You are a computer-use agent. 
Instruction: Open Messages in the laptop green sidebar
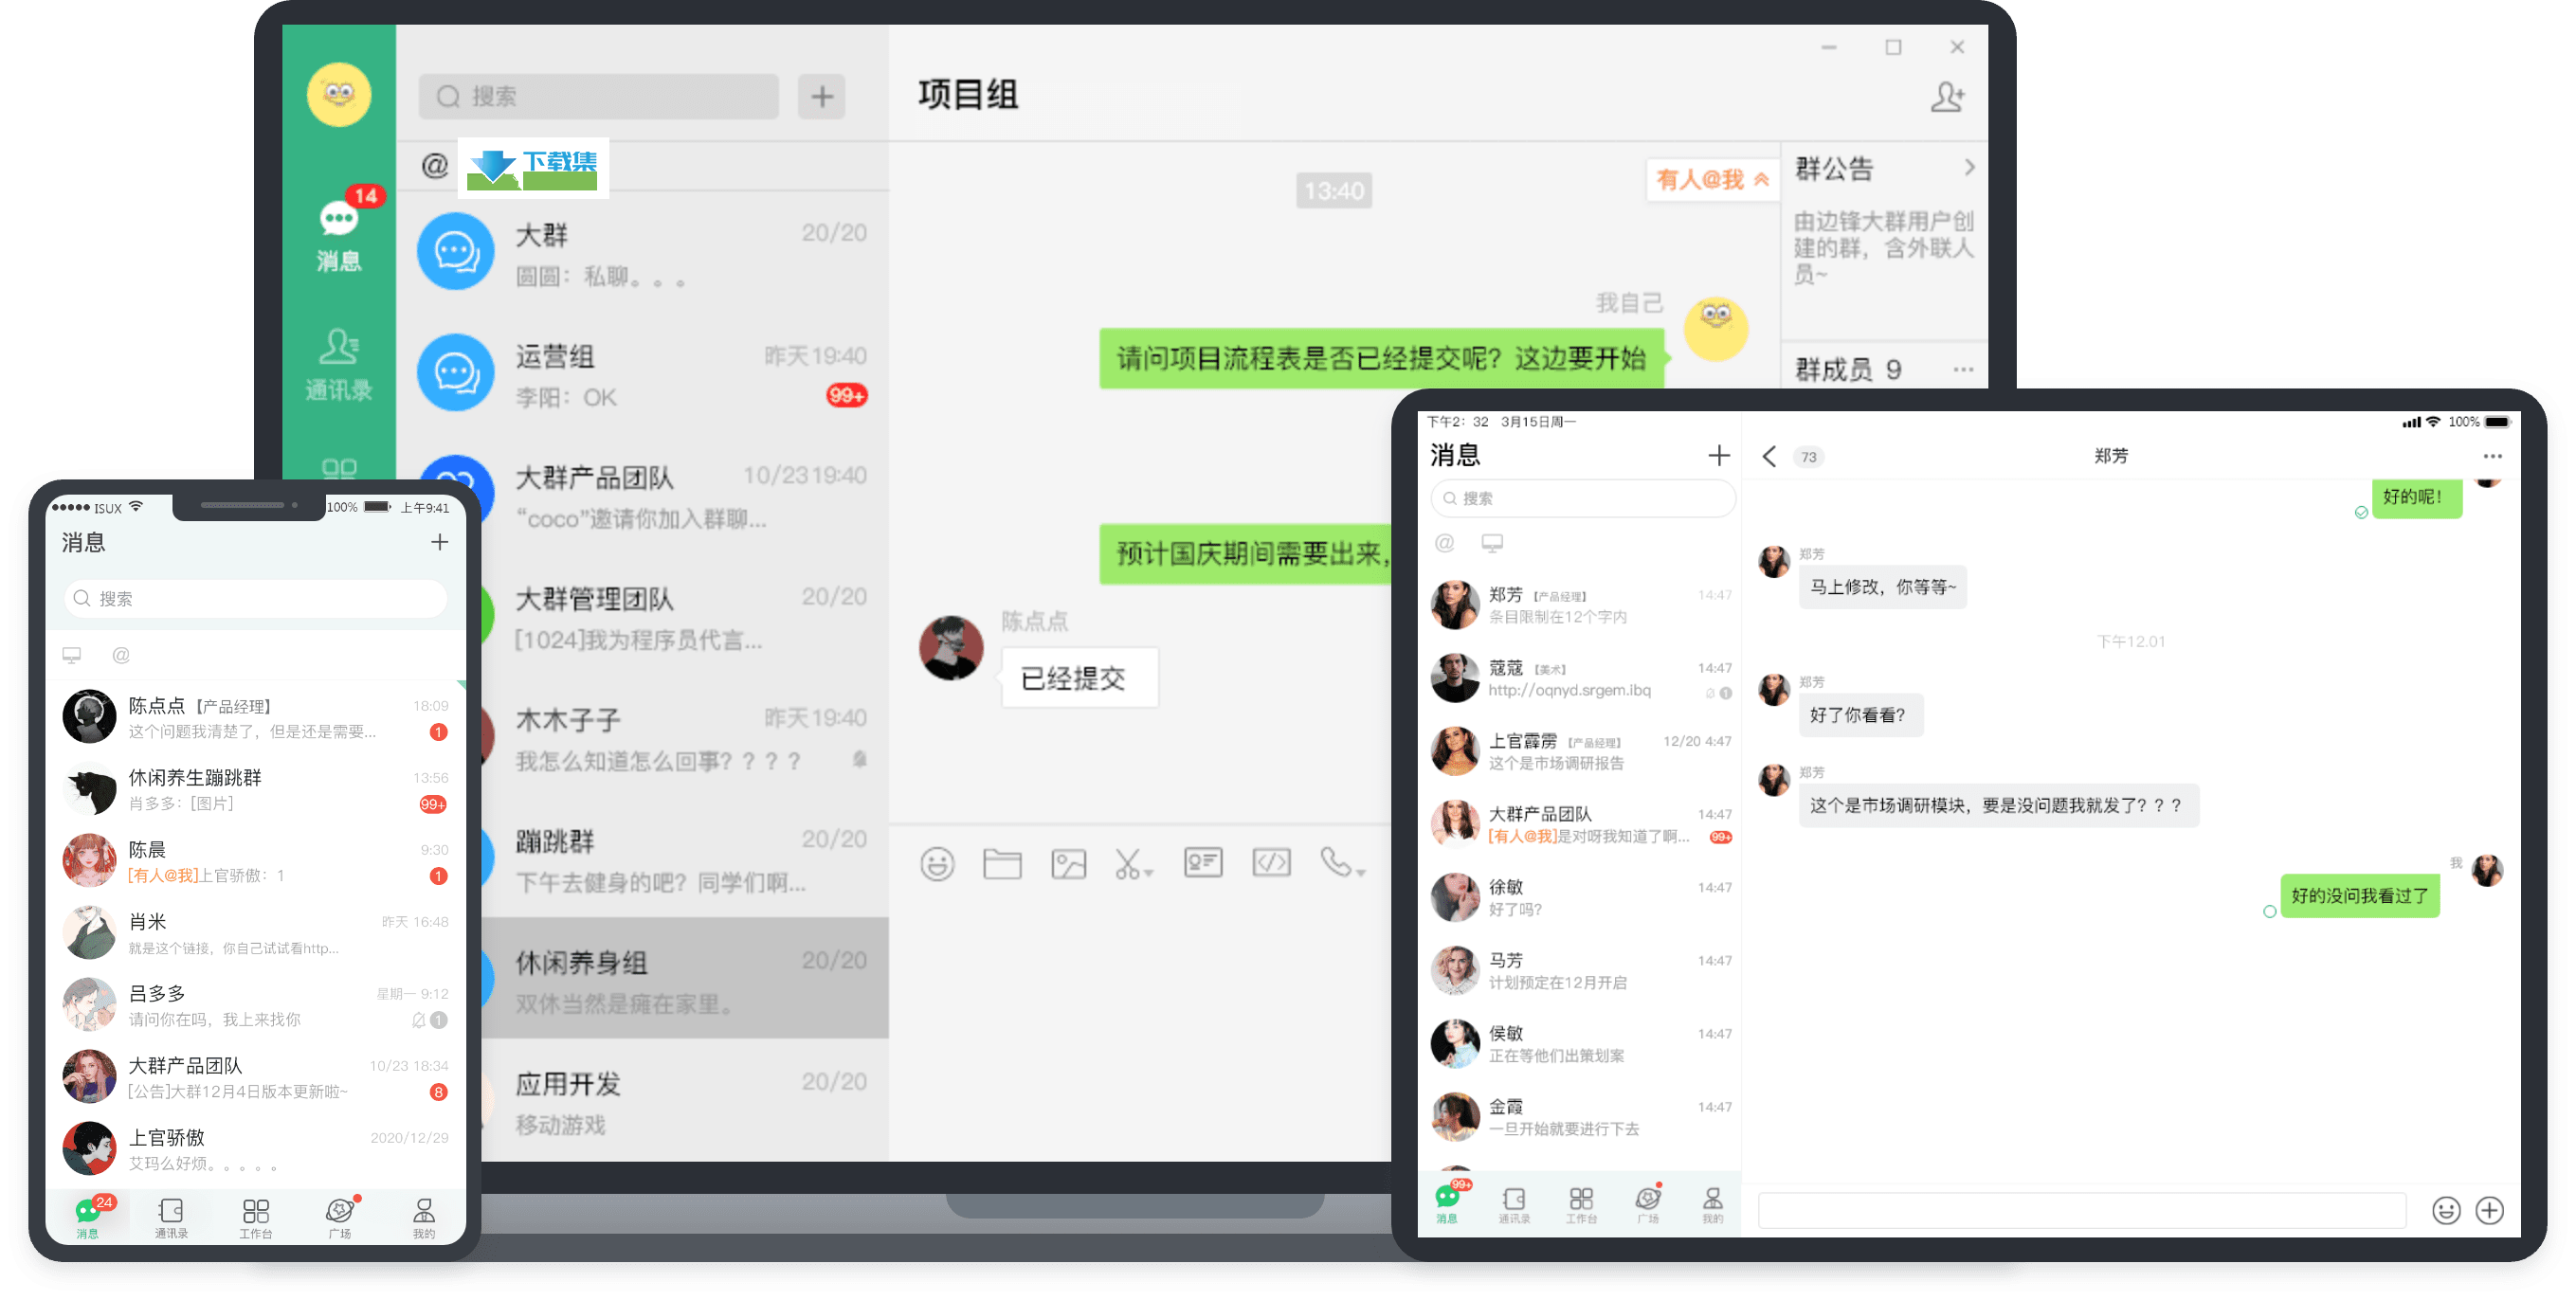coord(339,235)
